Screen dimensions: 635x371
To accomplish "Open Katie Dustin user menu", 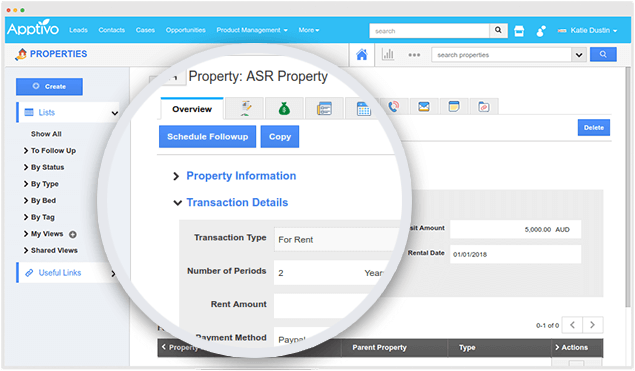I will 587,30.
